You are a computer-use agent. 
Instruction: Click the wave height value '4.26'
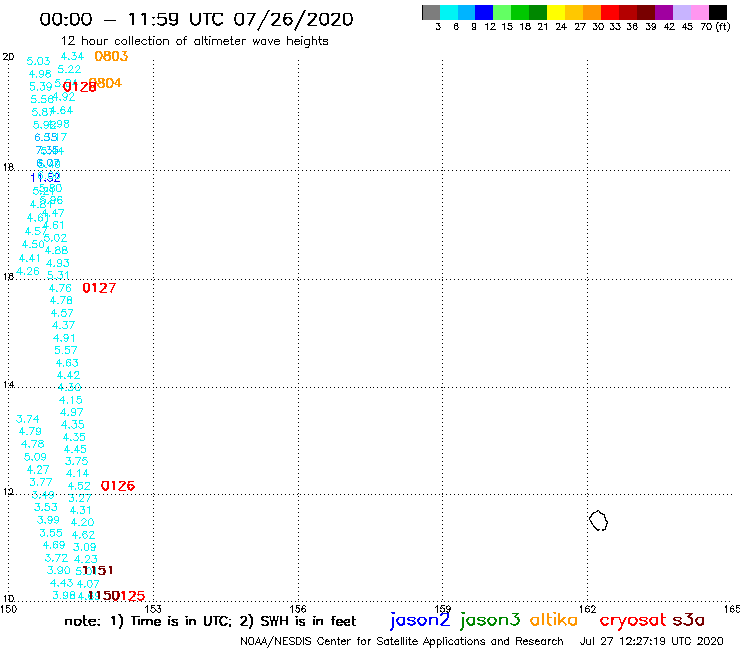(x=28, y=271)
